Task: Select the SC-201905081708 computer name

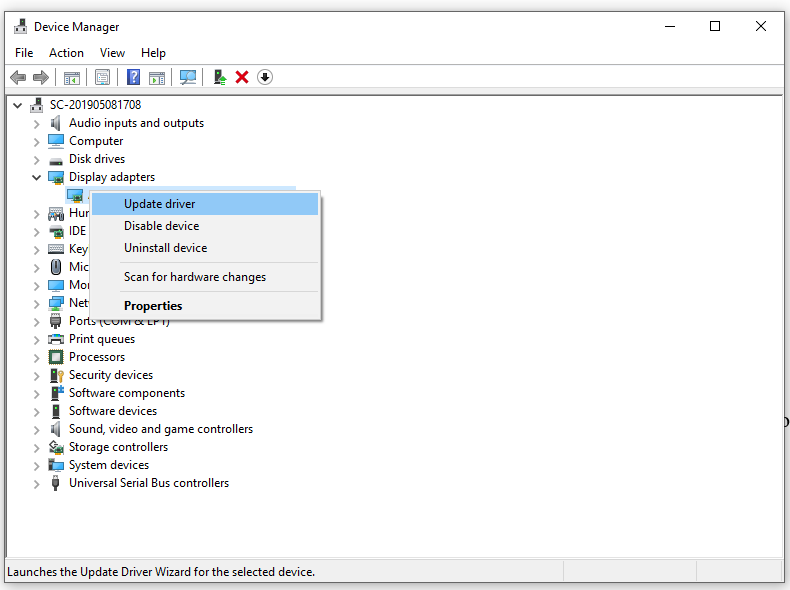Action: [x=95, y=105]
